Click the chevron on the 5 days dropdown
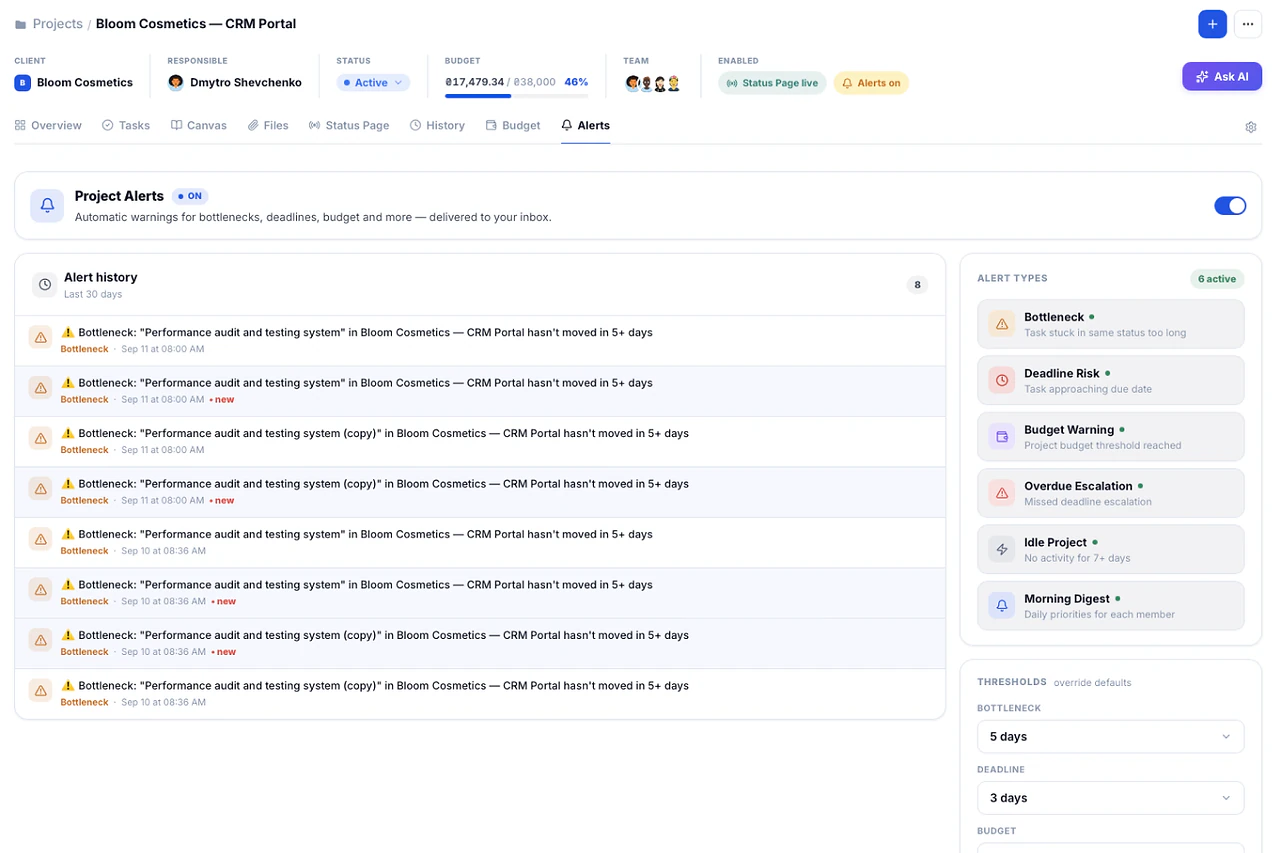 1226,737
